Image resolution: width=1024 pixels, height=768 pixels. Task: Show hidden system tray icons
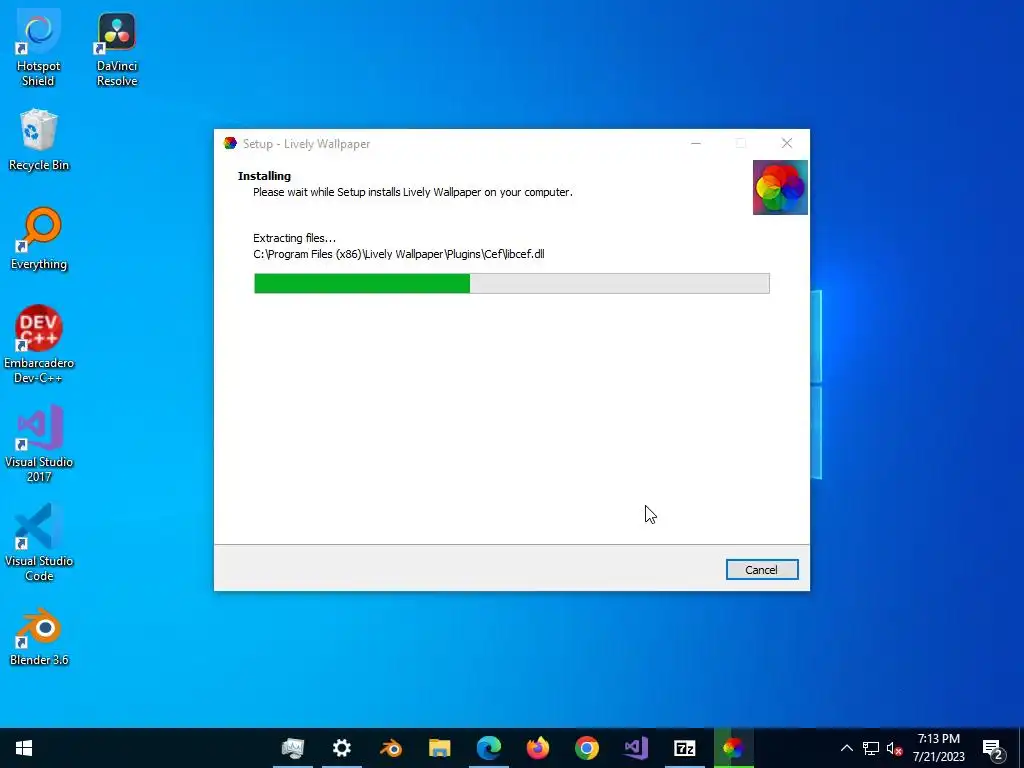(846, 748)
